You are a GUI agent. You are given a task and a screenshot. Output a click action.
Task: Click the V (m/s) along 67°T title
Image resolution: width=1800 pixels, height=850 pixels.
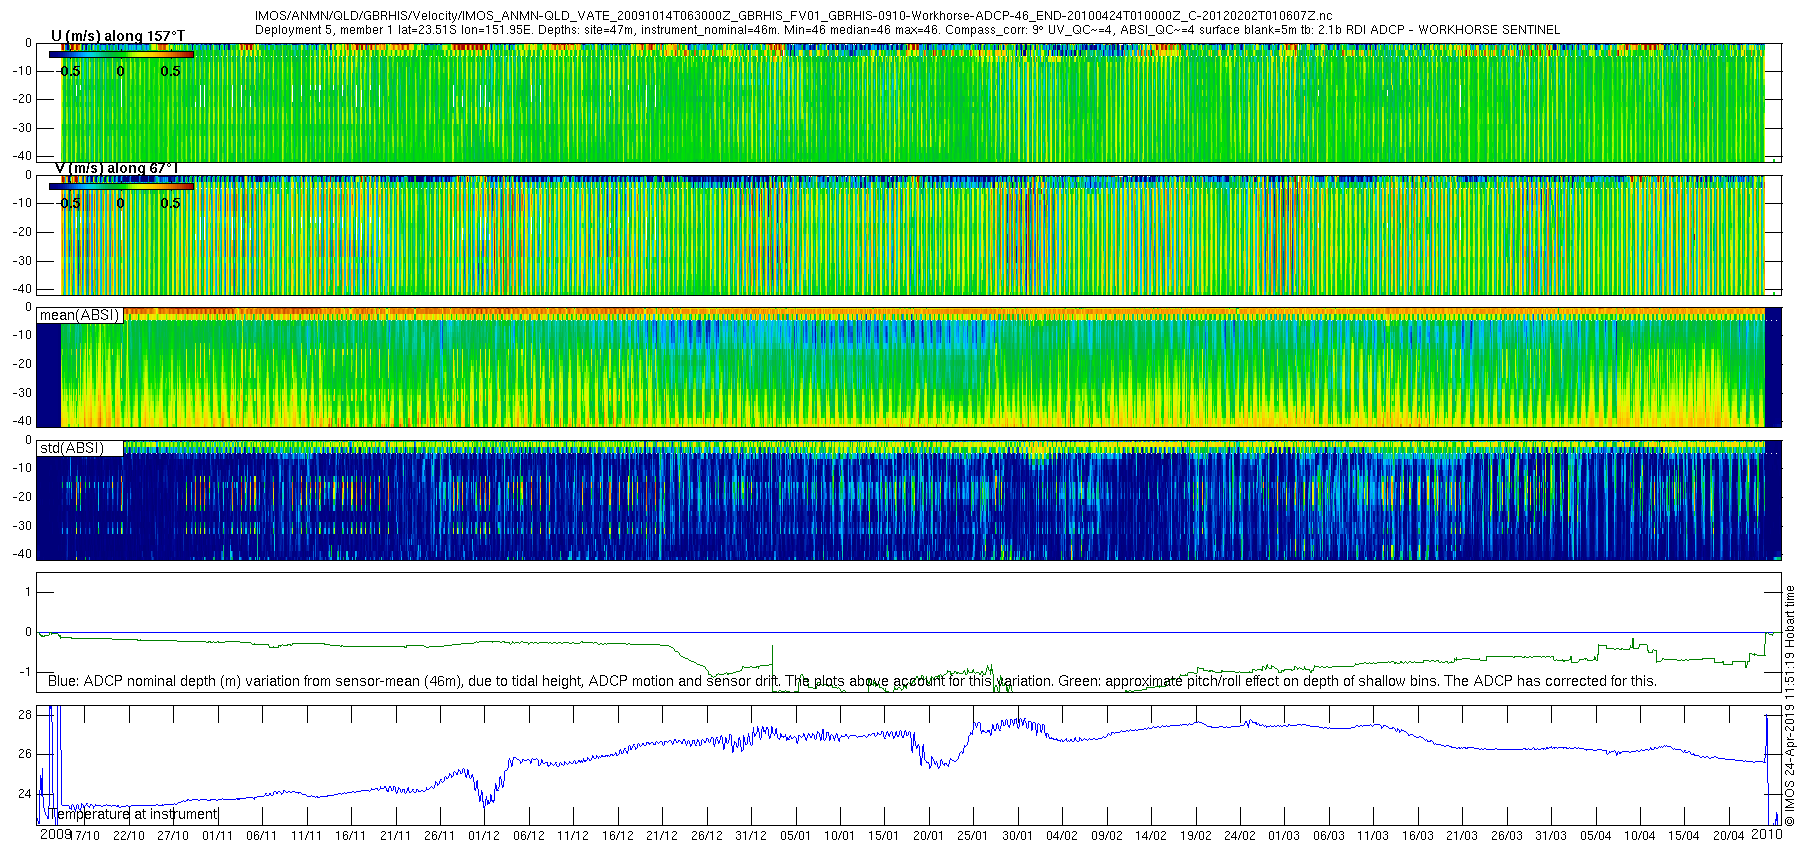point(116,168)
